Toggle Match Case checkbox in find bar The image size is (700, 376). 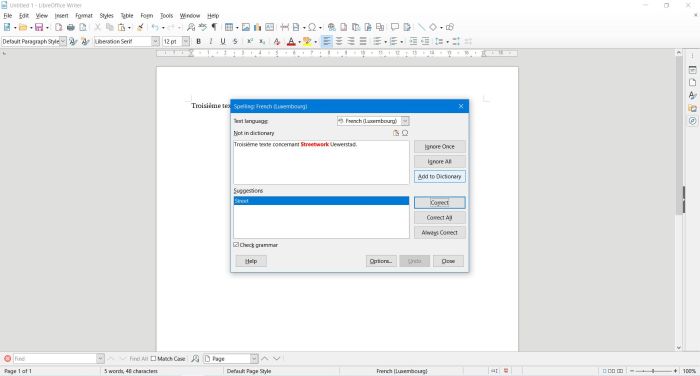153,359
